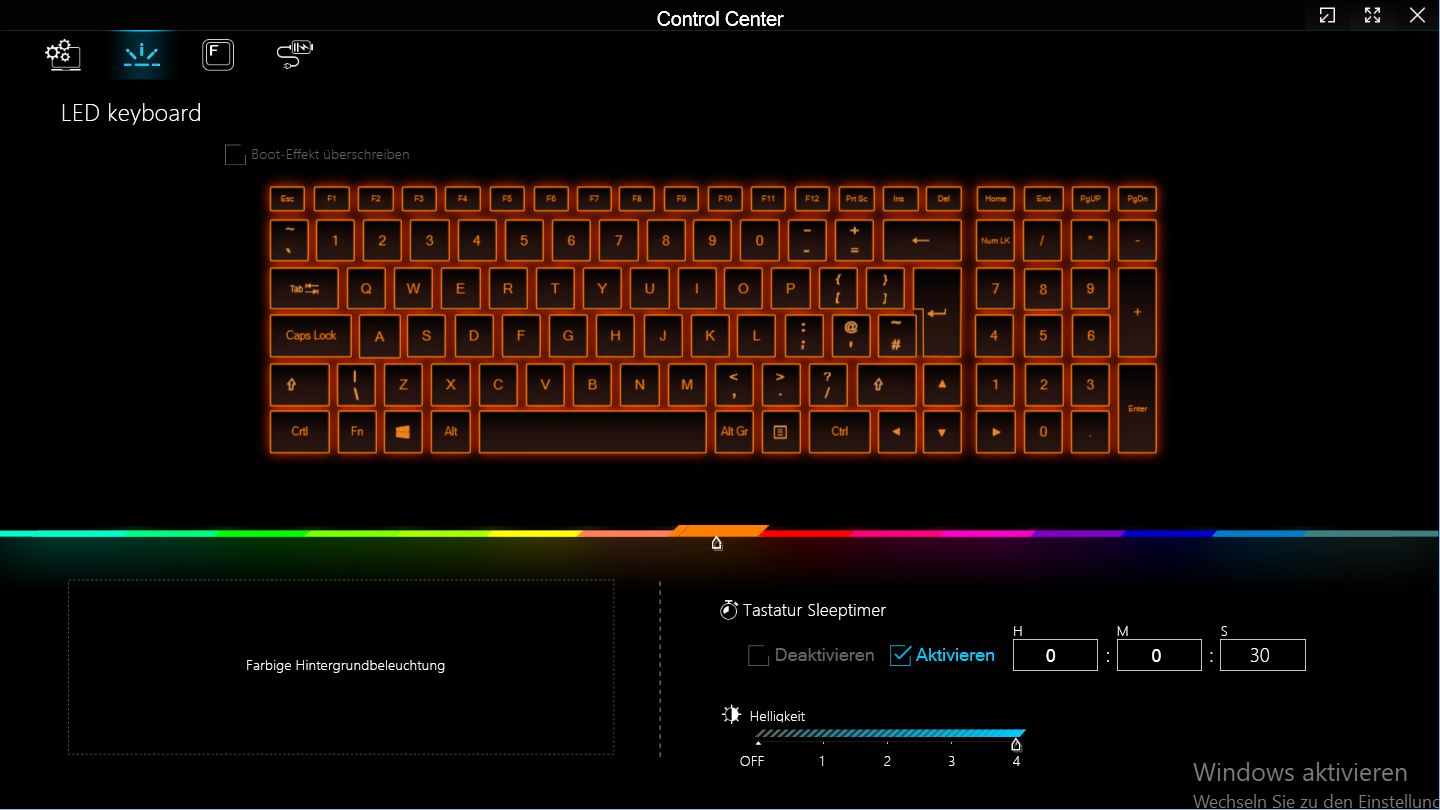Open the system settings gear tab

[63, 54]
